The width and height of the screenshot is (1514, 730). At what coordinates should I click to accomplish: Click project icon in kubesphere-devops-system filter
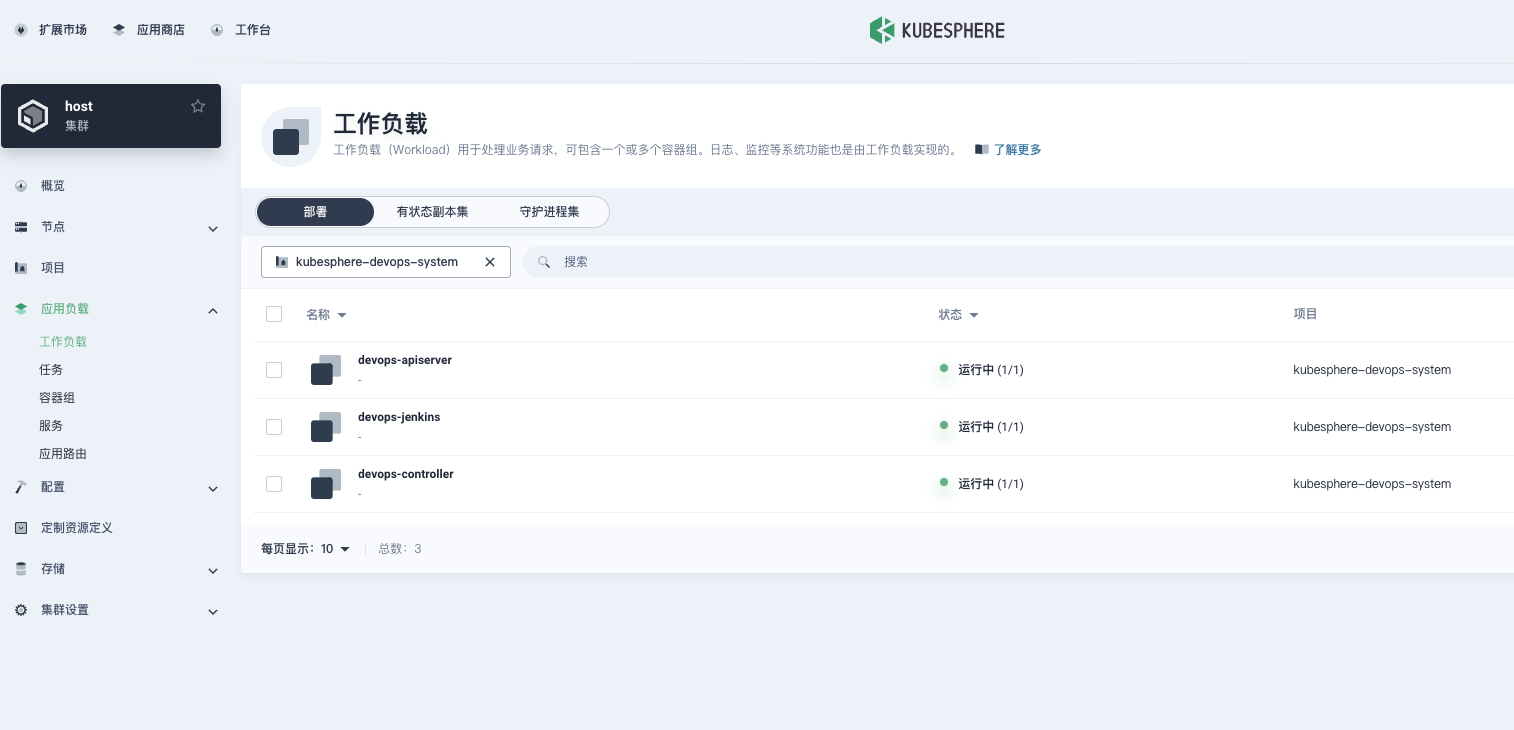pyautogui.click(x=282, y=262)
